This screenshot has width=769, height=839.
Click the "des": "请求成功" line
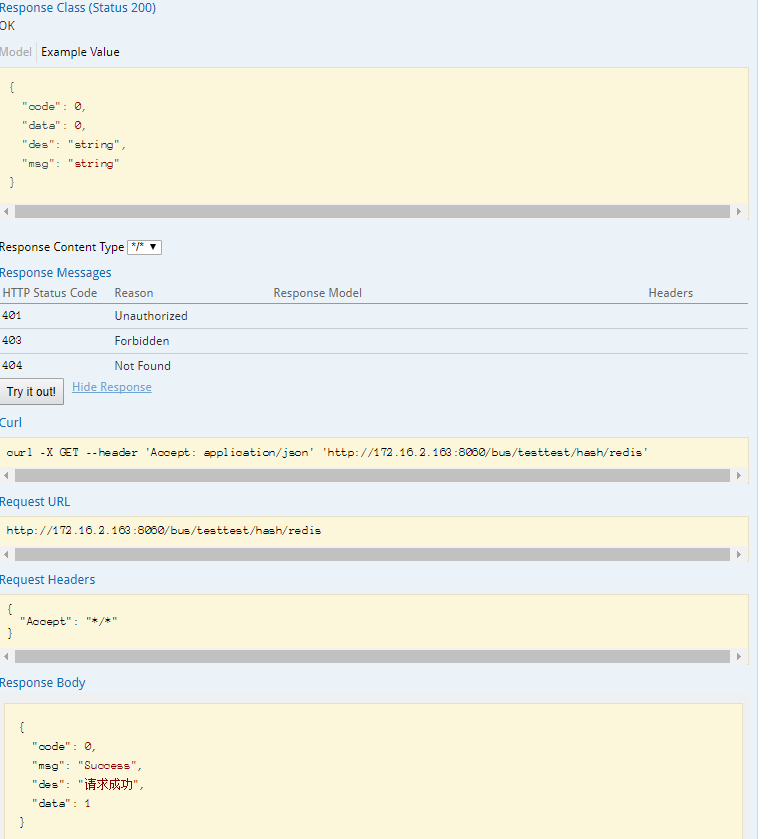click(x=88, y=784)
